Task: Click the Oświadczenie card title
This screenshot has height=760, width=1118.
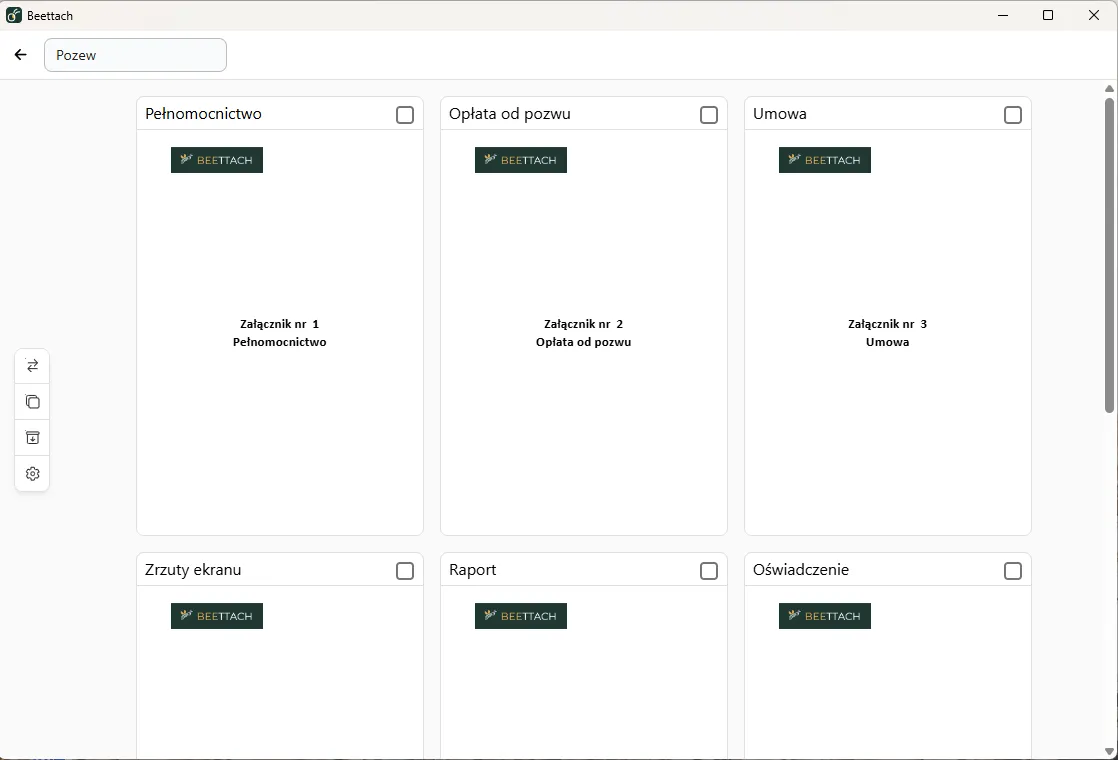Action: pos(801,570)
